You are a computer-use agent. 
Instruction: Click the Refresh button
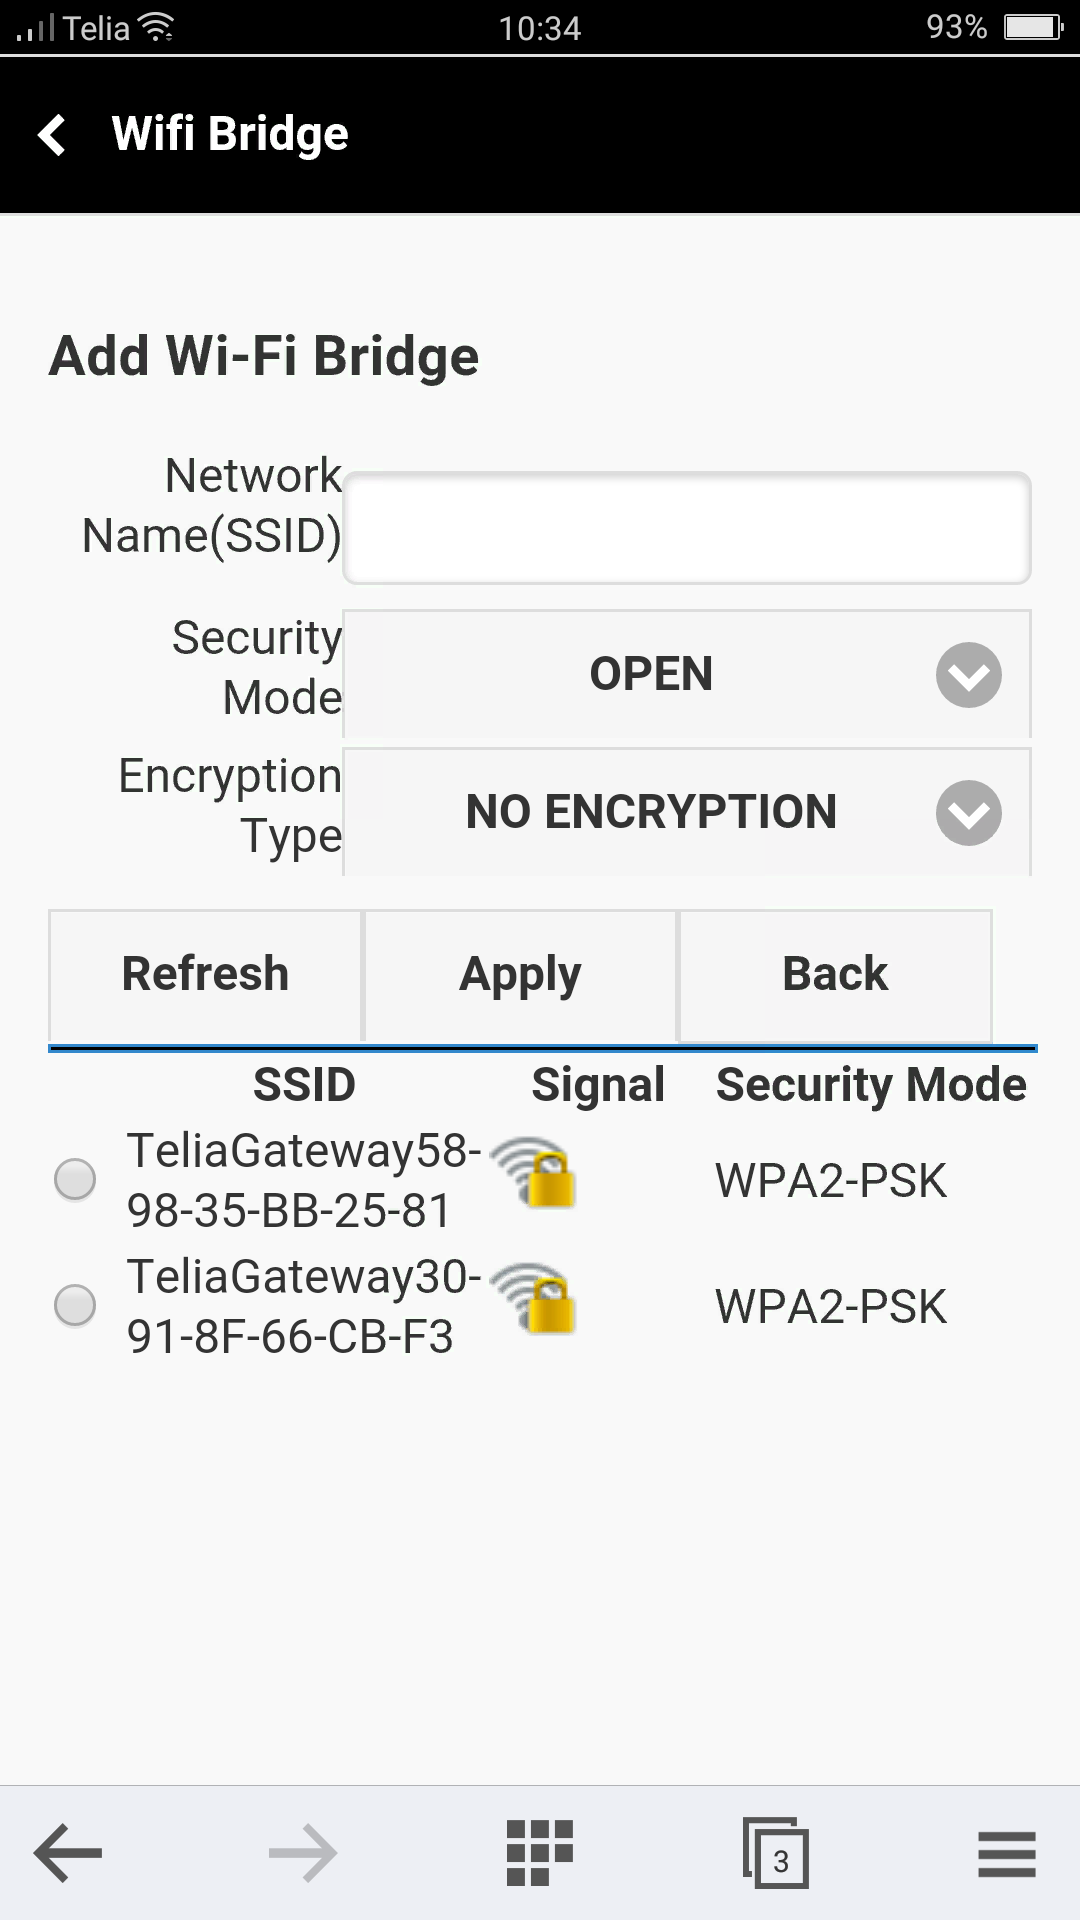tap(205, 975)
